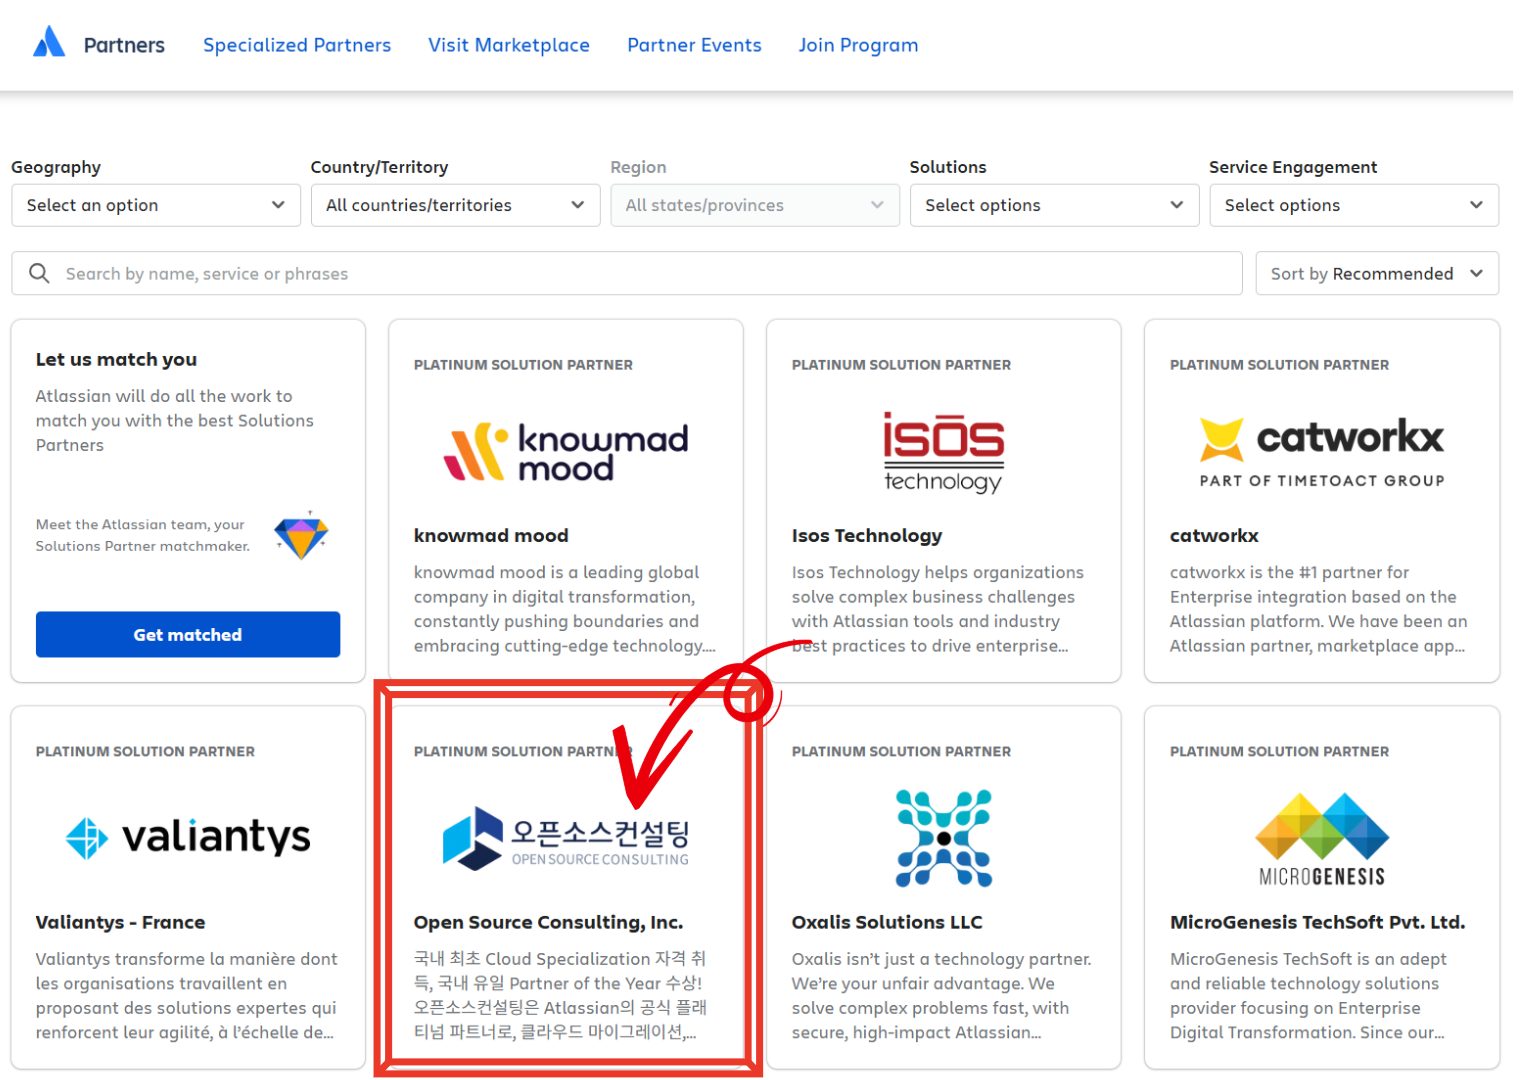Click the Get matched button
This screenshot has width=1522, height=1080.
188,634
